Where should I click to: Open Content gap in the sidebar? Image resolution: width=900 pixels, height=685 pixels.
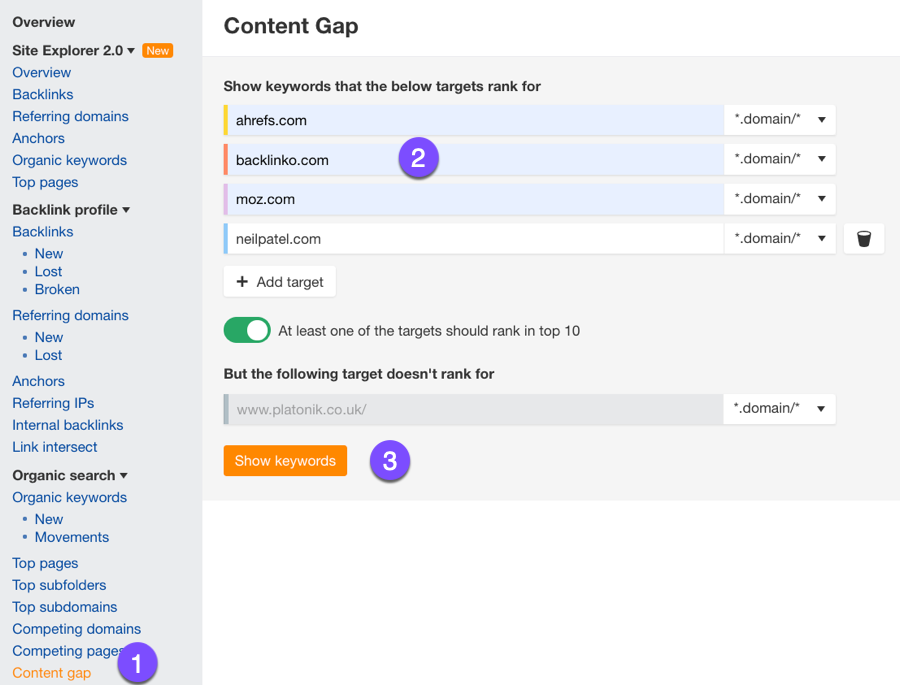51,673
